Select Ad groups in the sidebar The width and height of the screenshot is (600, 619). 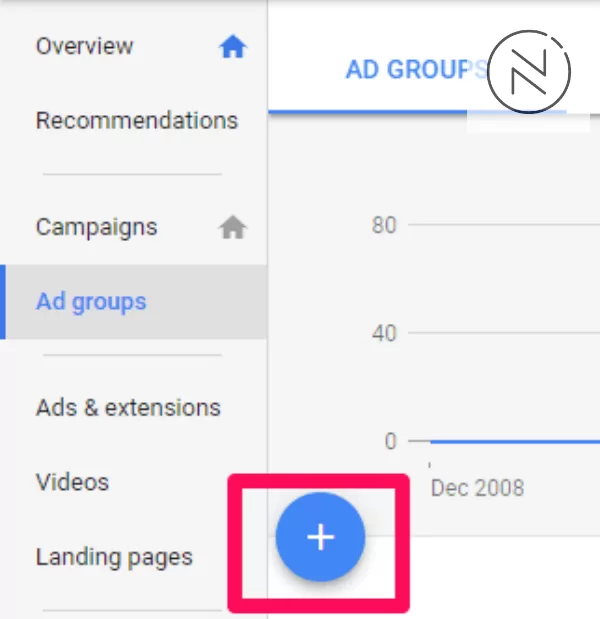[x=91, y=302]
